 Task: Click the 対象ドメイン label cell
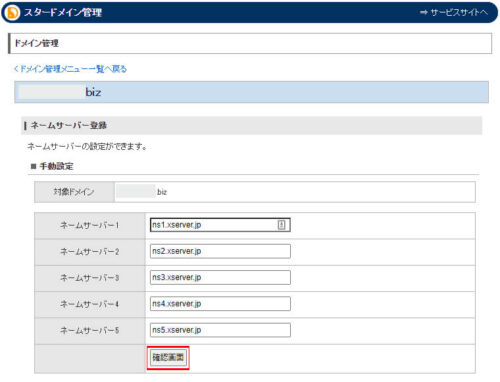coord(74,192)
